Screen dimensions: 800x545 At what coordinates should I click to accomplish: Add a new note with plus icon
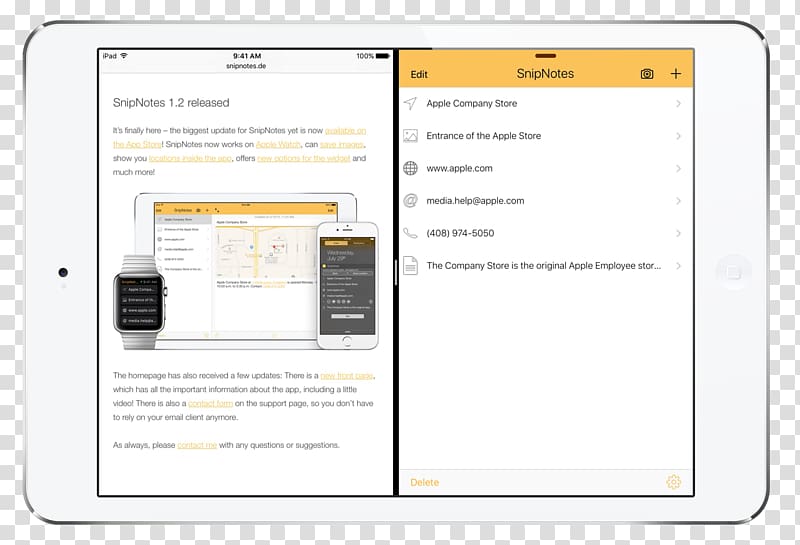click(x=676, y=73)
